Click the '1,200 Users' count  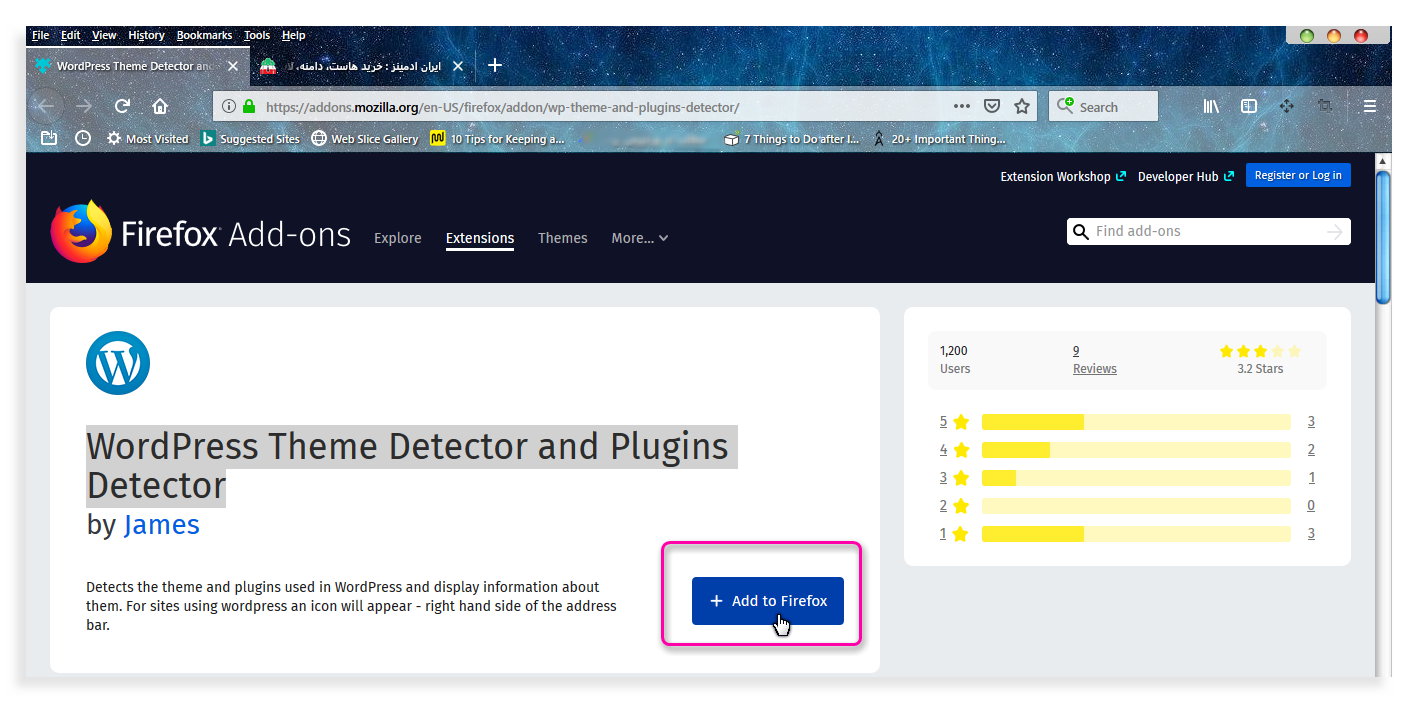point(955,360)
